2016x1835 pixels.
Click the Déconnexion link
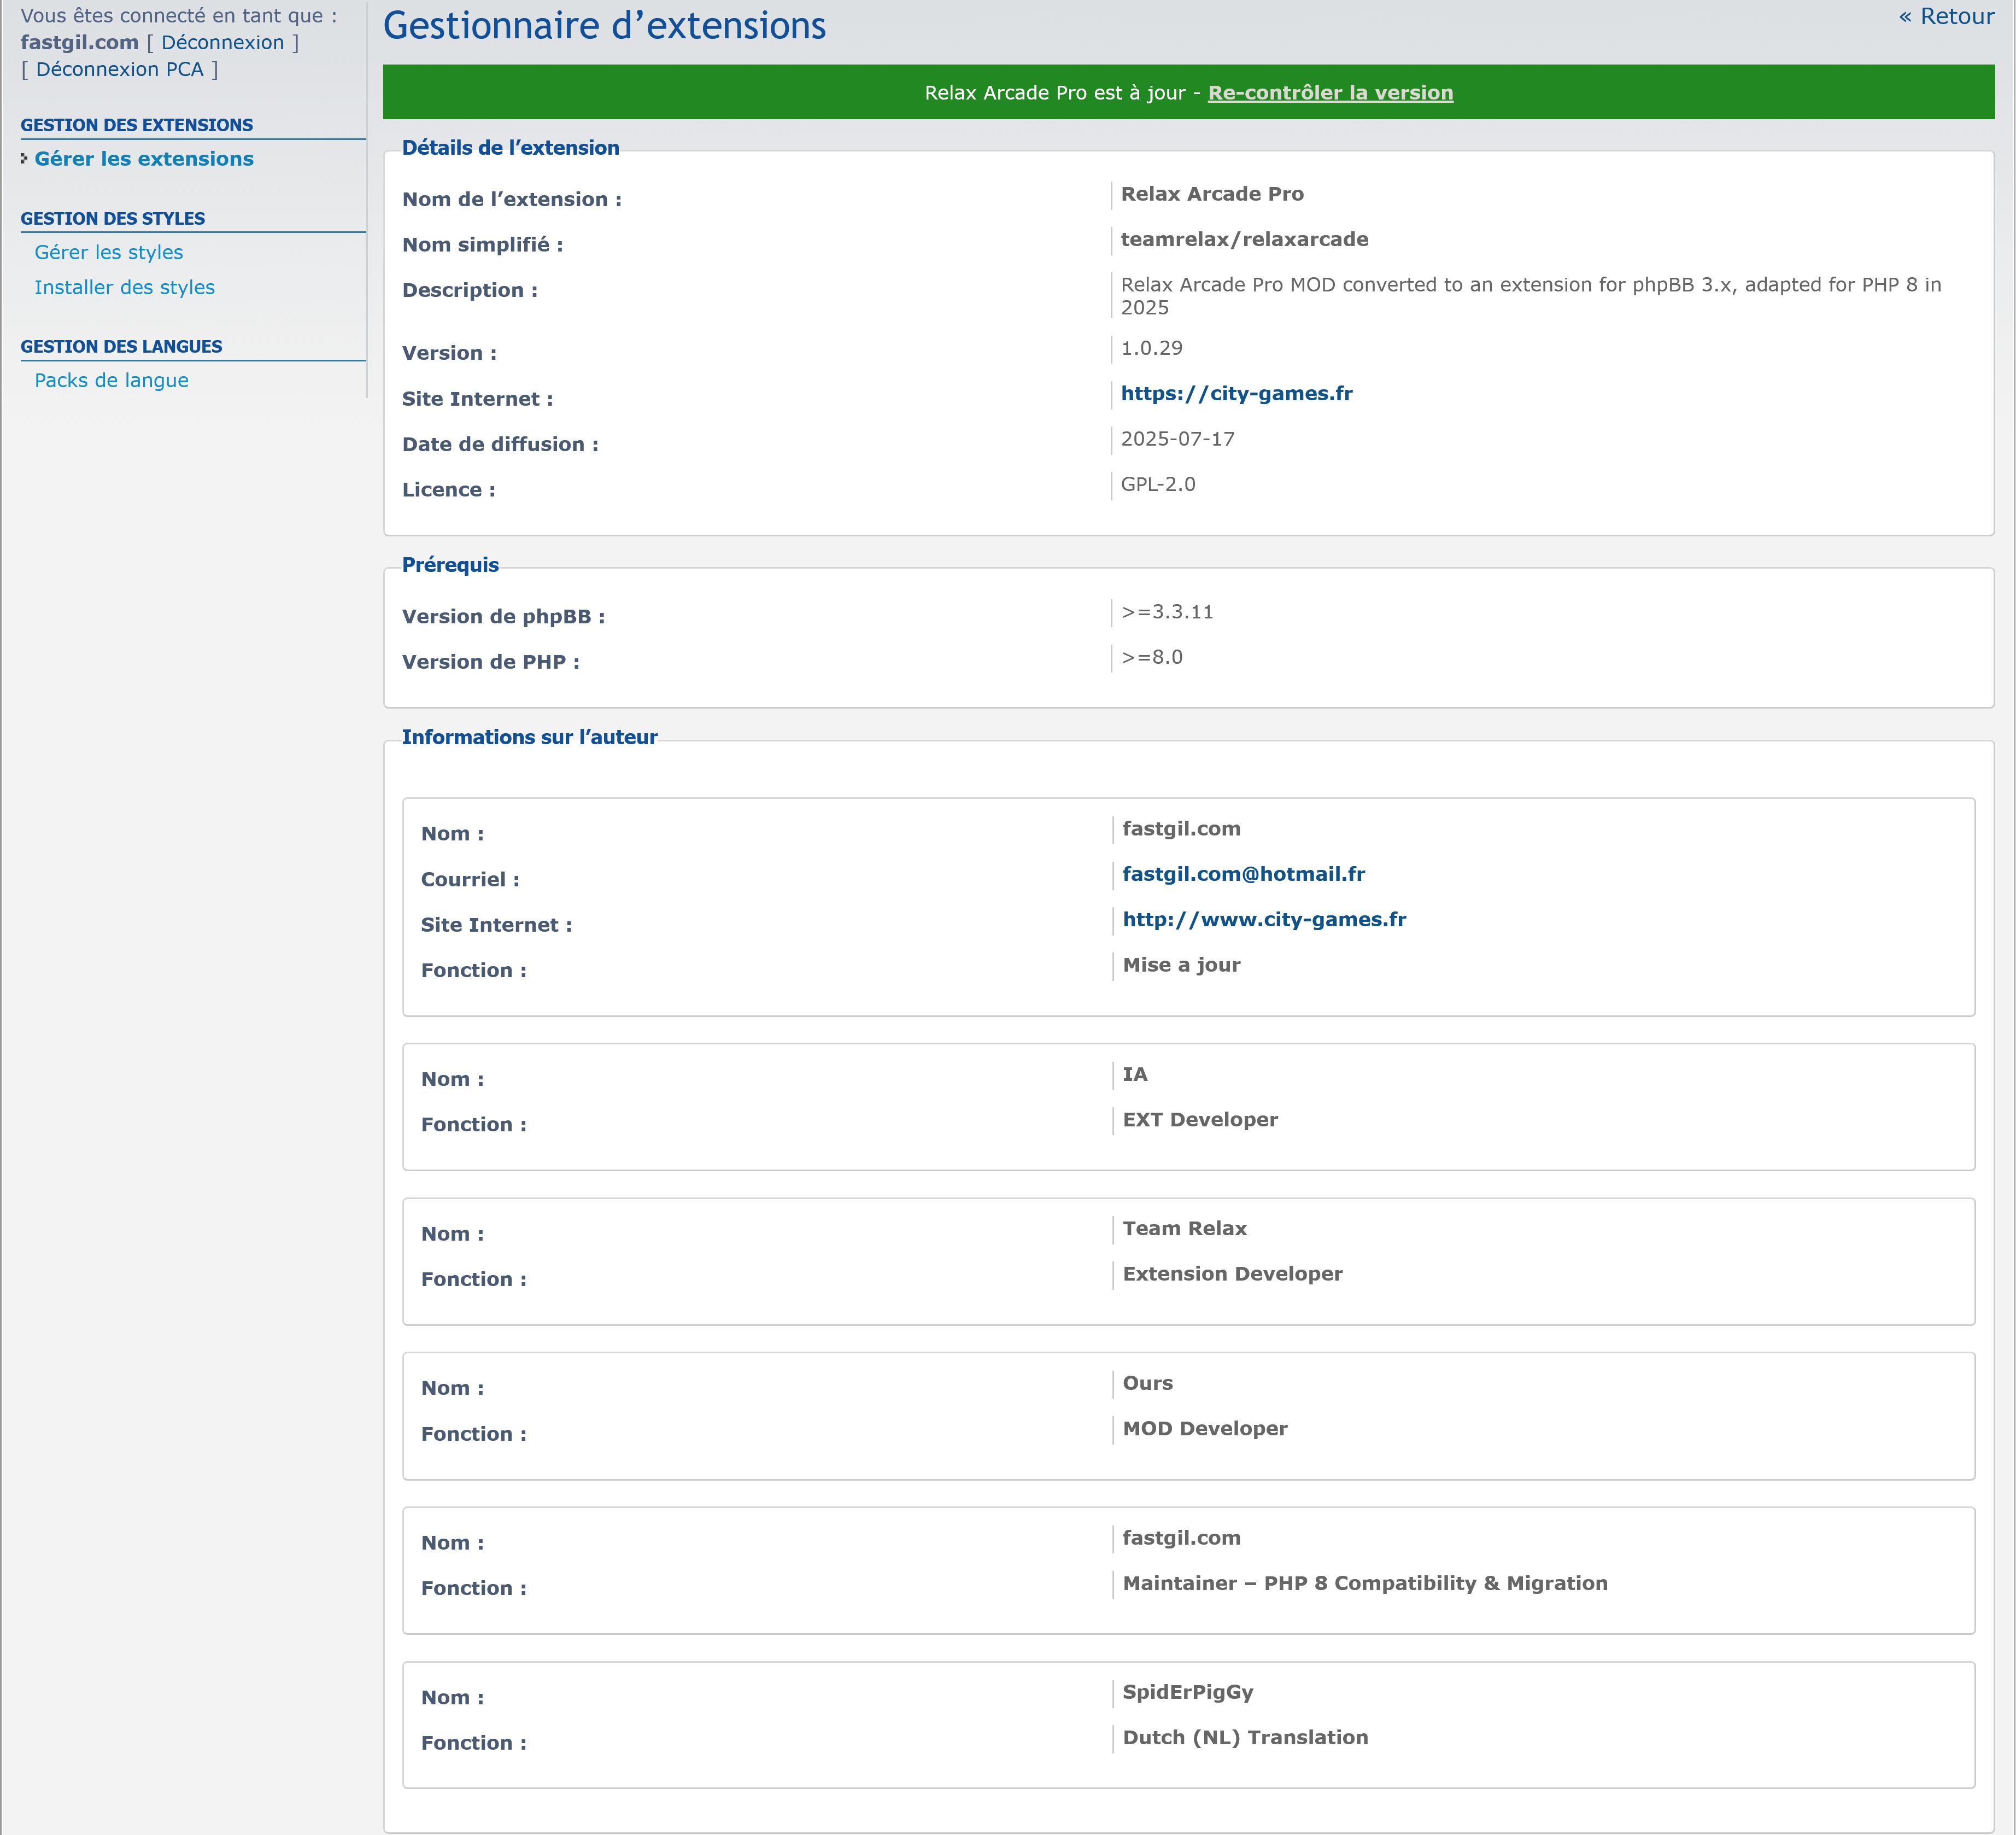[222, 42]
